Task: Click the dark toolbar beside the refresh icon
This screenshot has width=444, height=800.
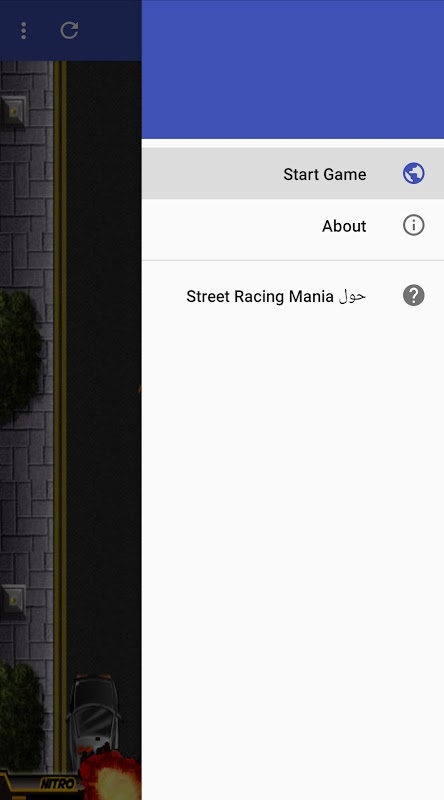Action: point(110,31)
